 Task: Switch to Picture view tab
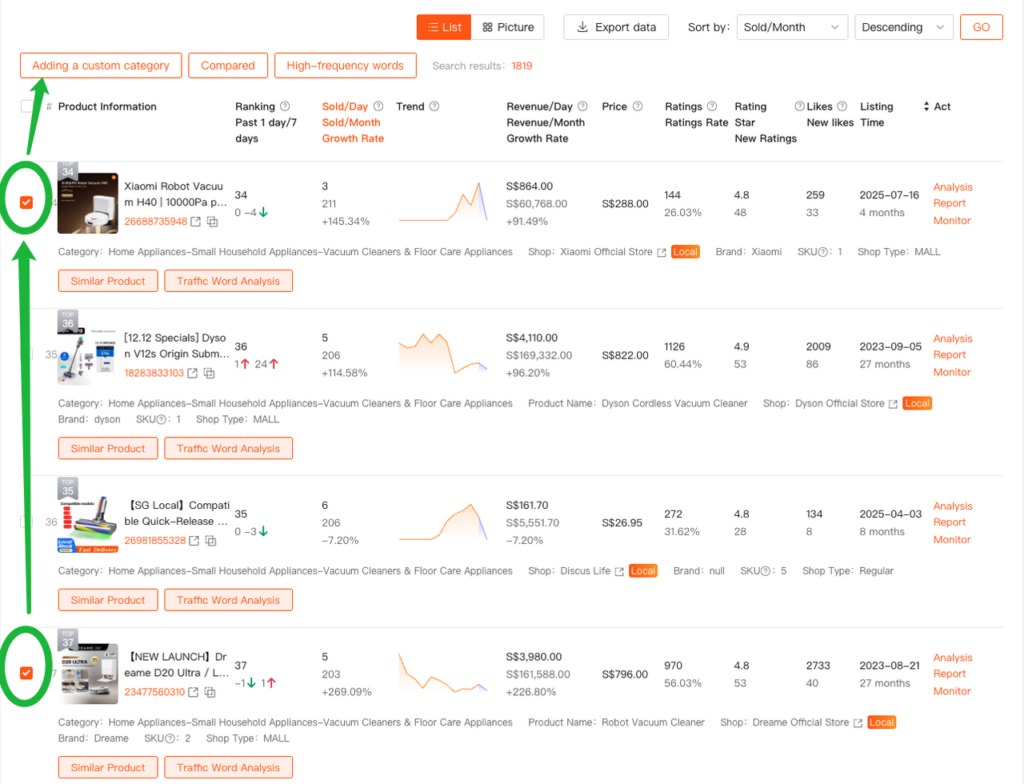508,27
